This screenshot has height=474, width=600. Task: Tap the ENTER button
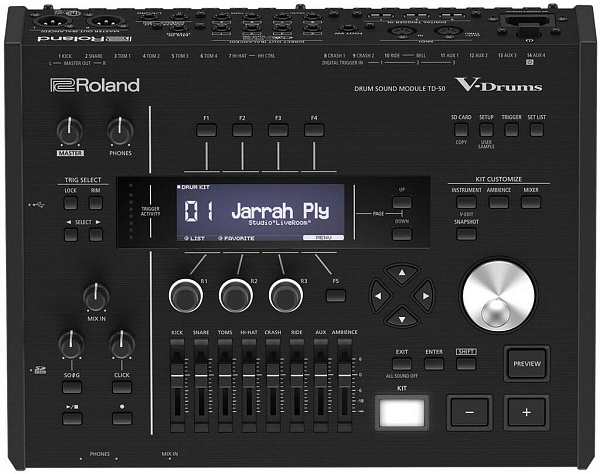click(434, 363)
